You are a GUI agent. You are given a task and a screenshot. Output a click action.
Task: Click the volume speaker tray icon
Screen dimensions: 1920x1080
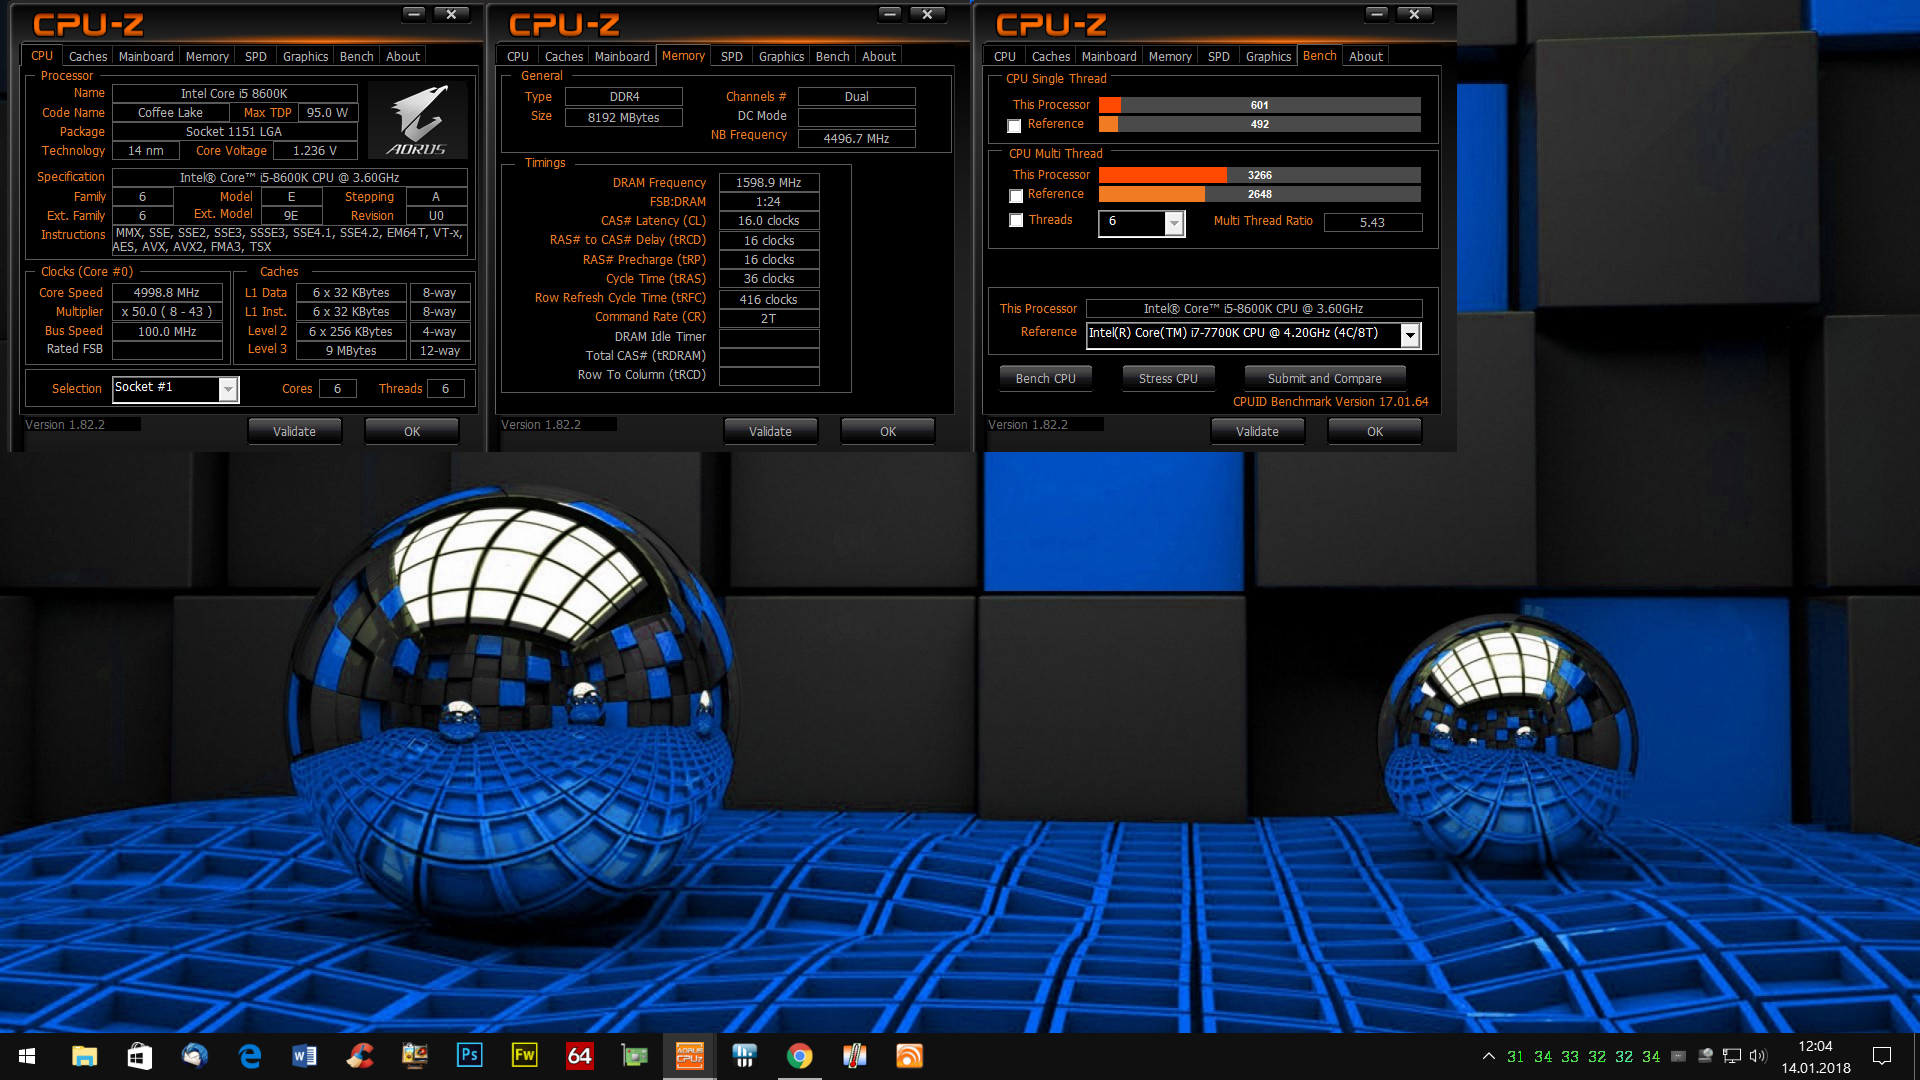pyautogui.click(x=1758, y=1056)
